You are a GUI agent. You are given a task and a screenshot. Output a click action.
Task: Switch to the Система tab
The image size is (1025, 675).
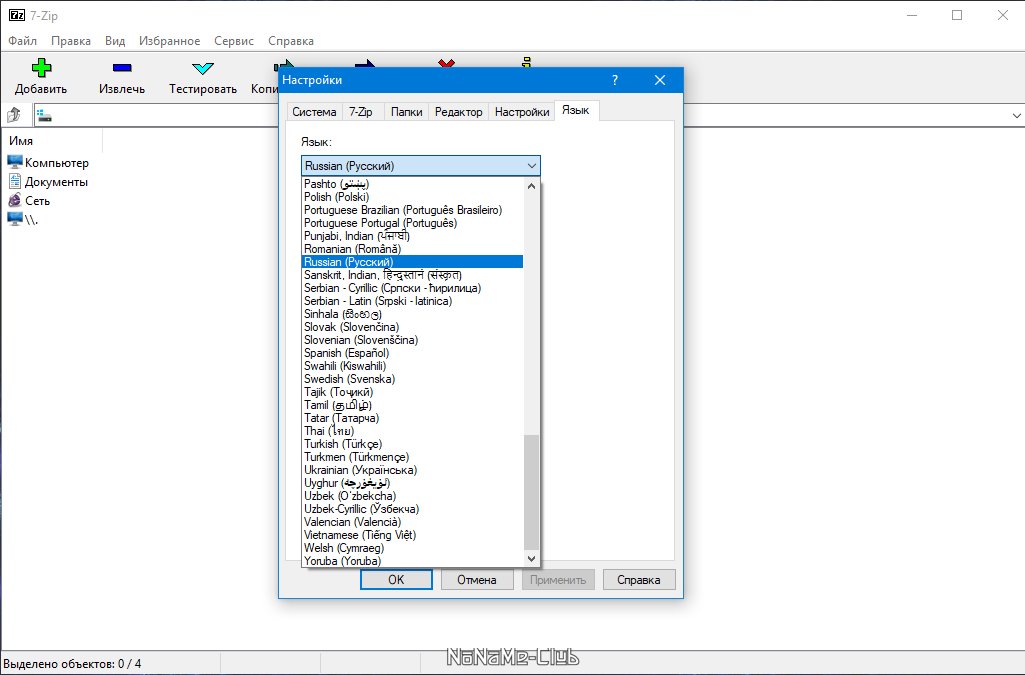314,112
